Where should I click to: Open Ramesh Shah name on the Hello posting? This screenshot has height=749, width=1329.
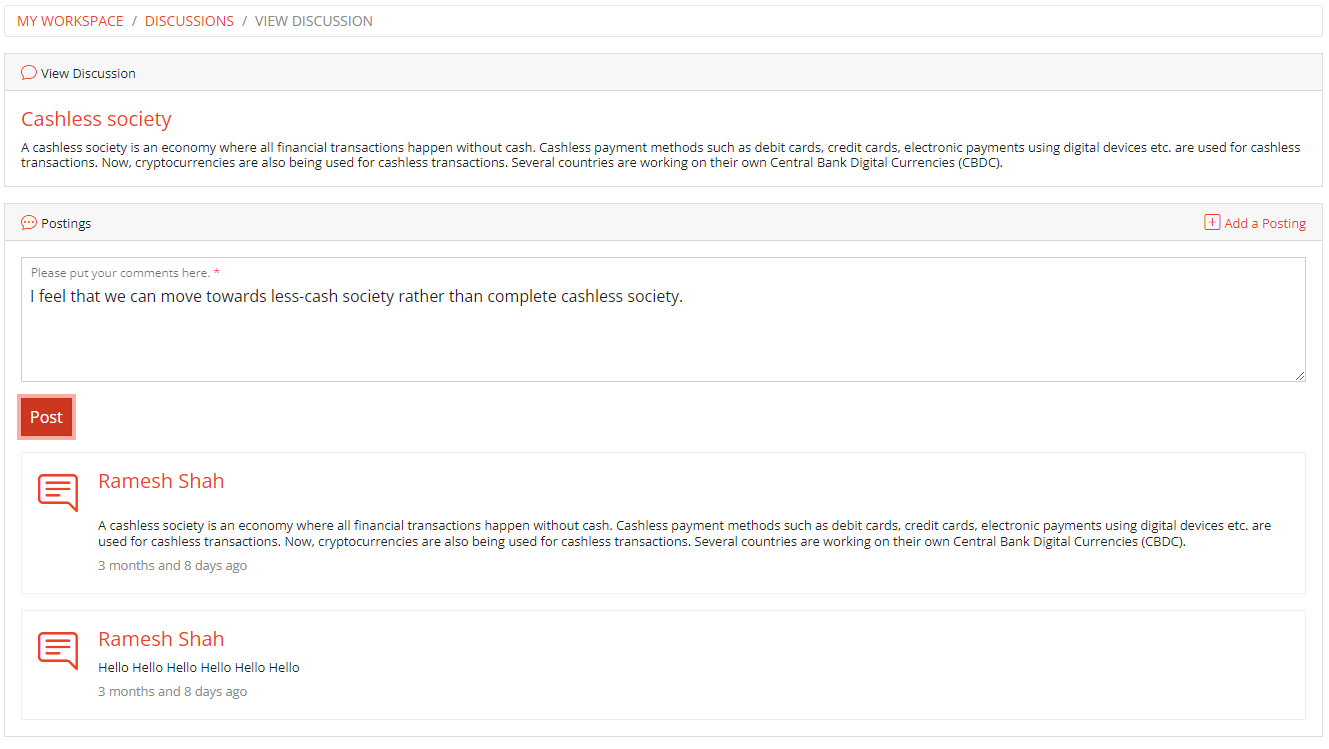(161, 639)
